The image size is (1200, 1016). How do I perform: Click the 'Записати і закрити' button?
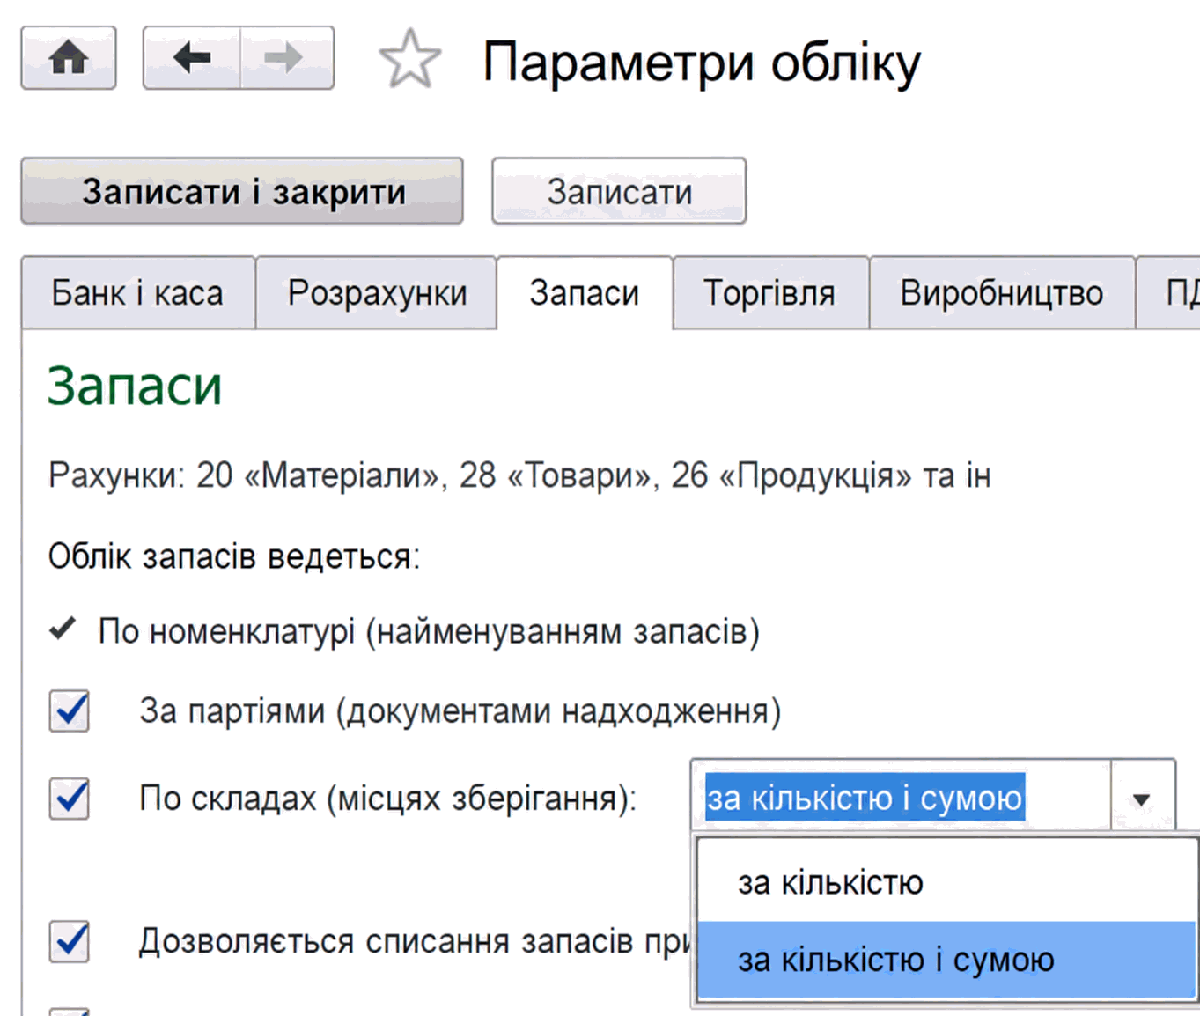242,191
